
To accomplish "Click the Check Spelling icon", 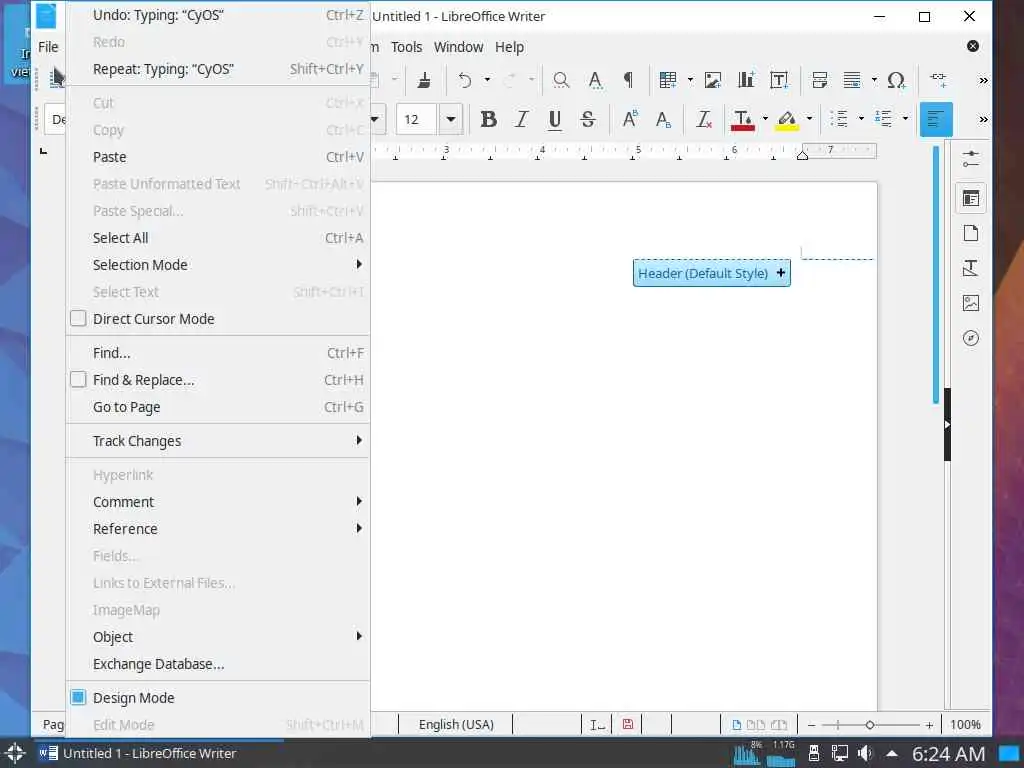I will (x=595, y=80).
